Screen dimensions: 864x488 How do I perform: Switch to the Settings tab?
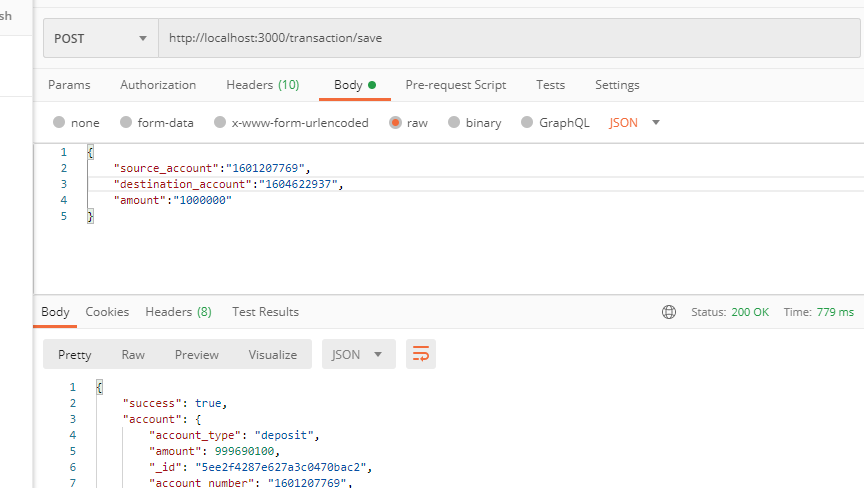pyautogui.click(x=617, y=85)
